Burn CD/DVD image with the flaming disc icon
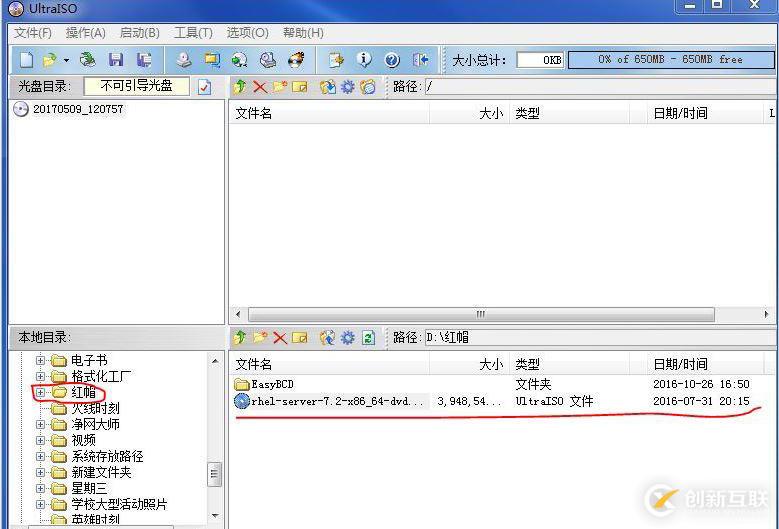Screen dimensions: 779x529 (x=297, y=60)
